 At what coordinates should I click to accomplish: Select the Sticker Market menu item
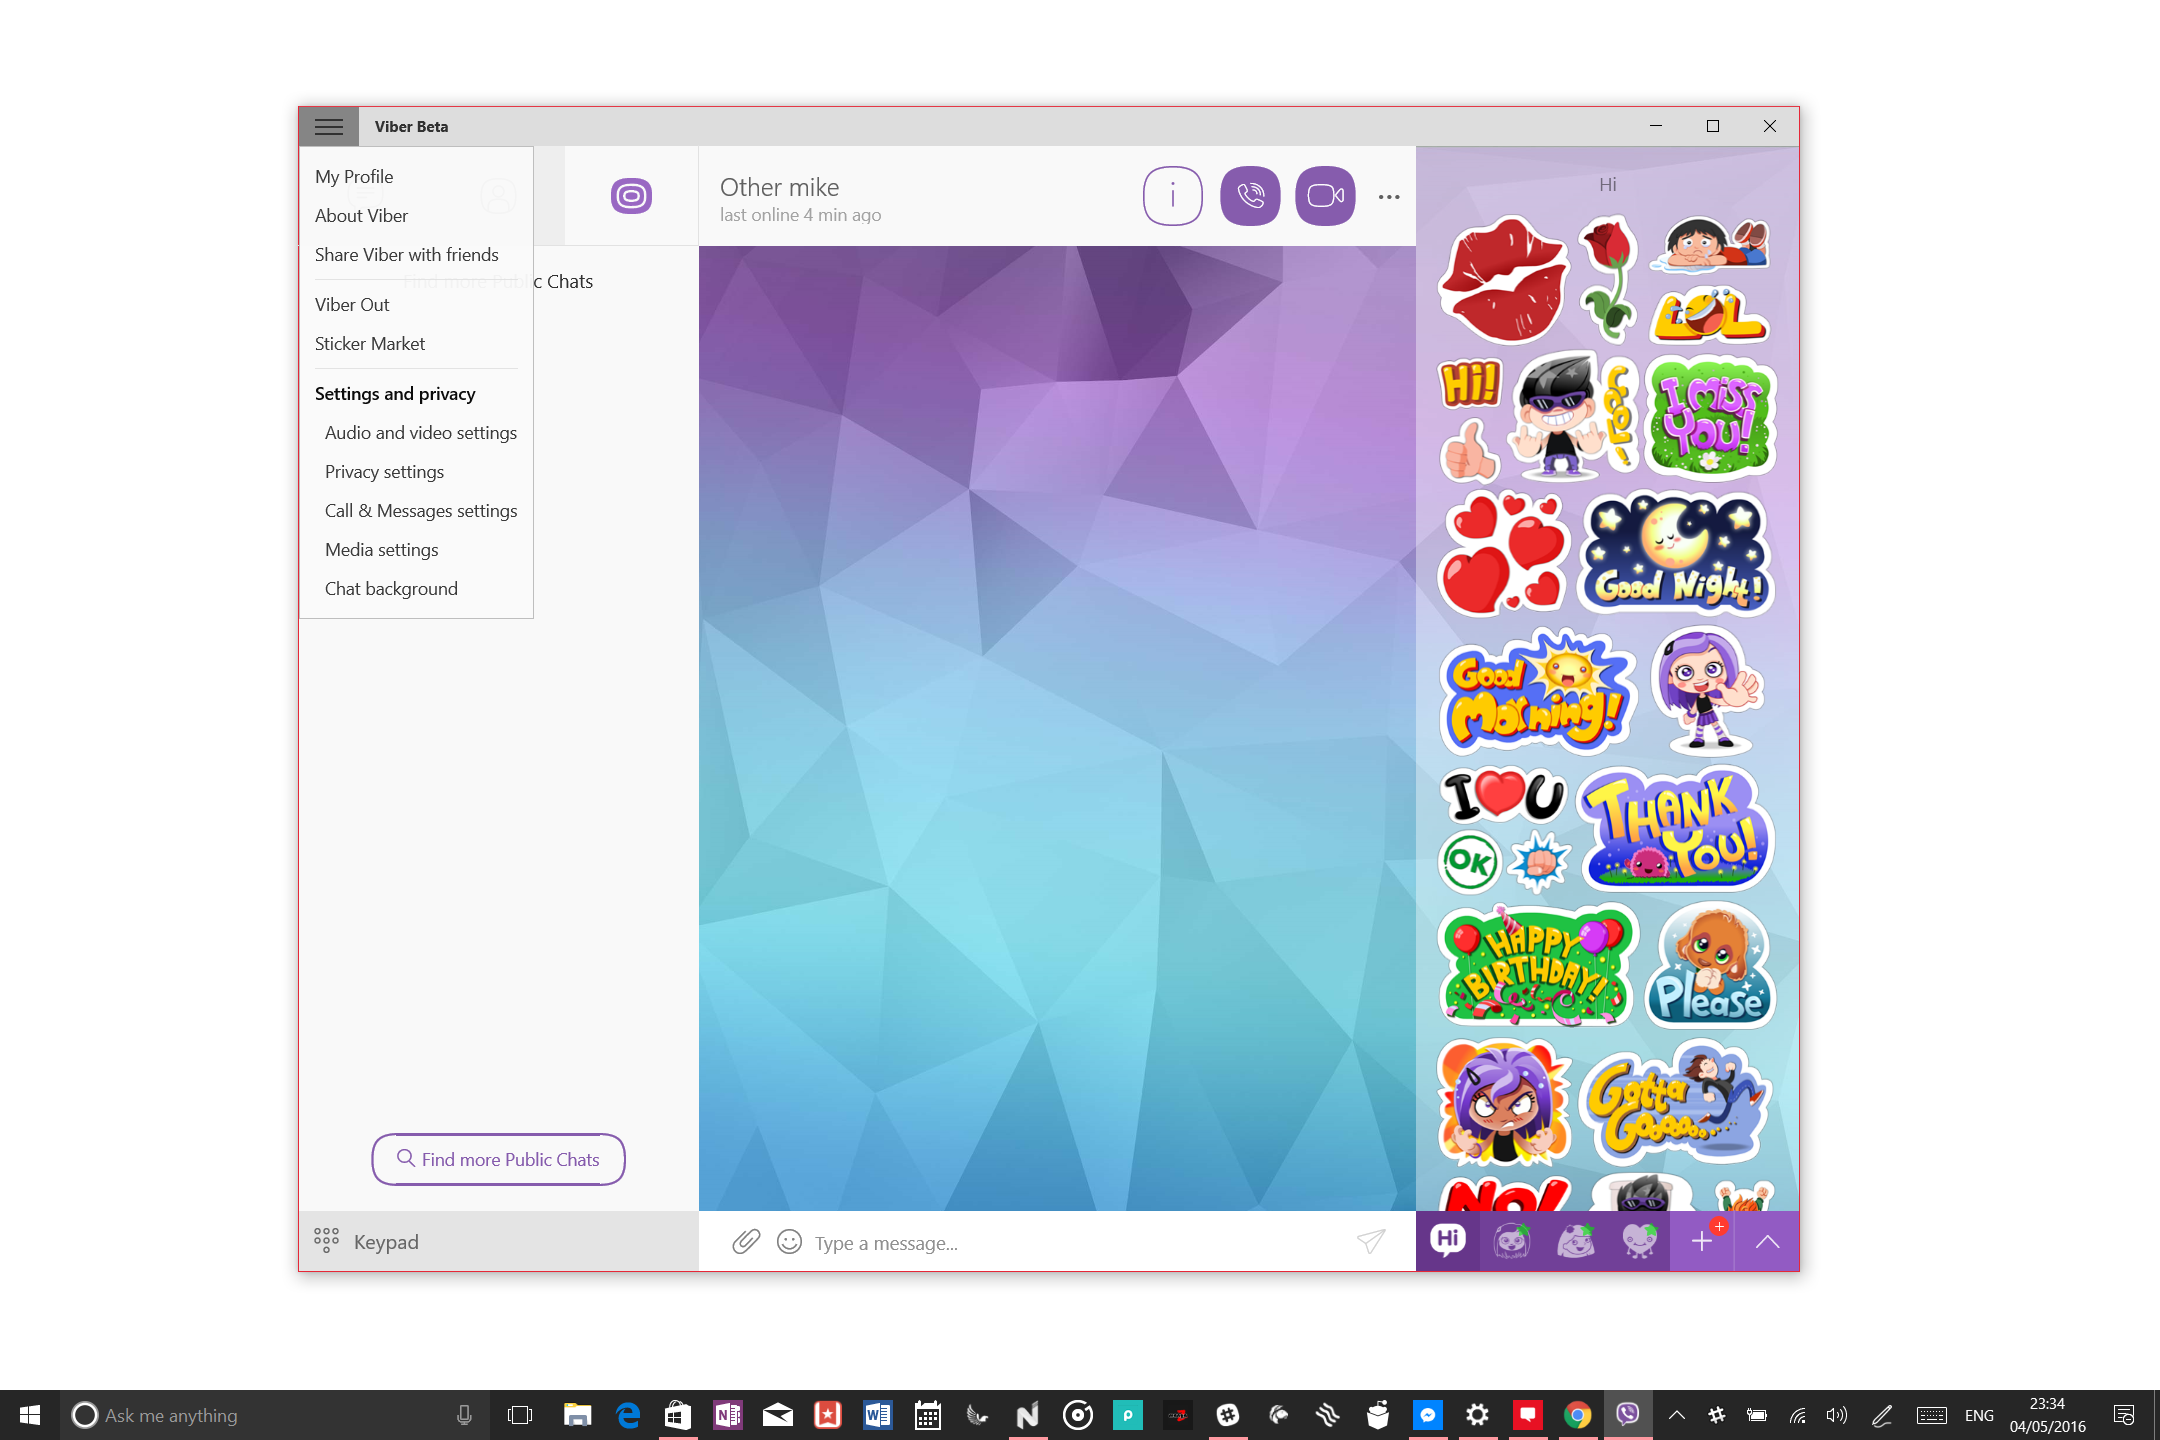[370, 342]
